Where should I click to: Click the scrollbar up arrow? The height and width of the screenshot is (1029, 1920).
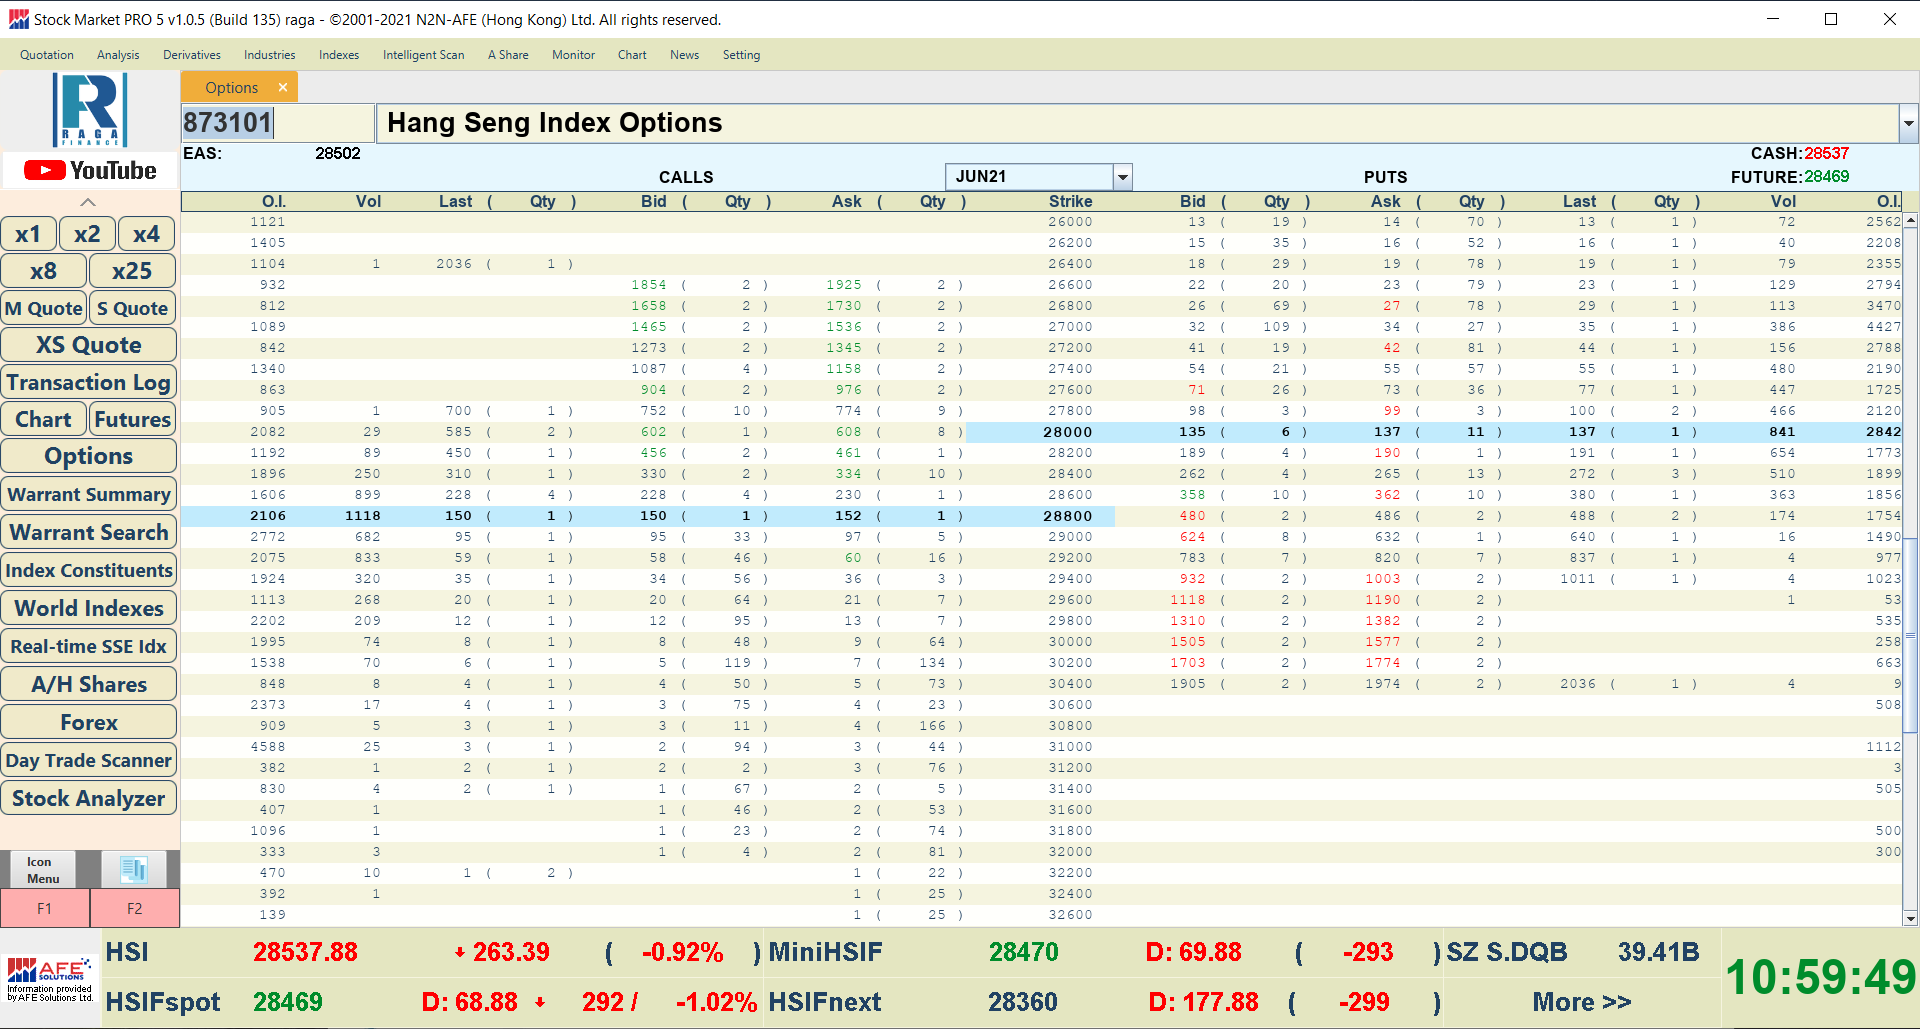point(1910,220)
